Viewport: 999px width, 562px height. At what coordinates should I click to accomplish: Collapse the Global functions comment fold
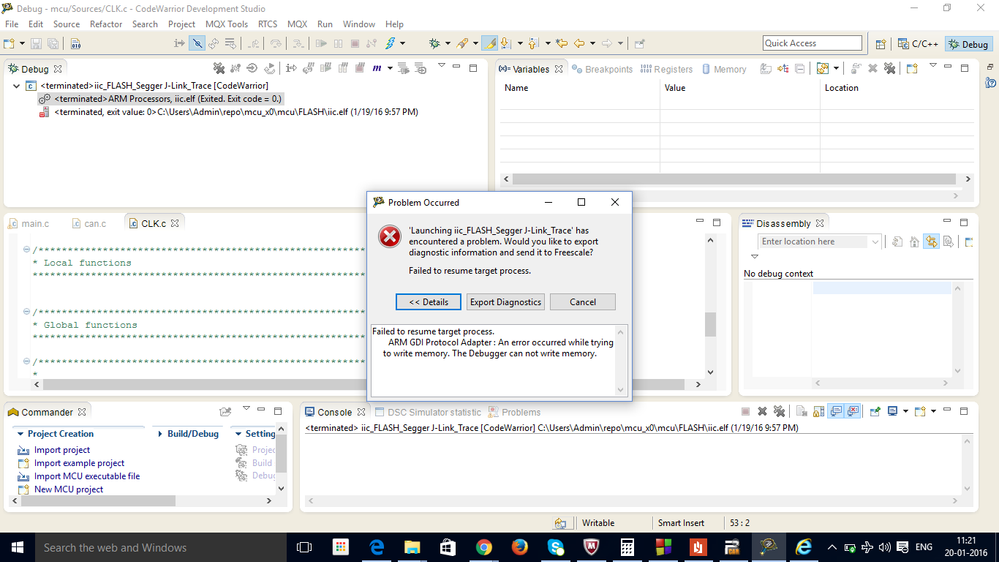tap(26, 312)
